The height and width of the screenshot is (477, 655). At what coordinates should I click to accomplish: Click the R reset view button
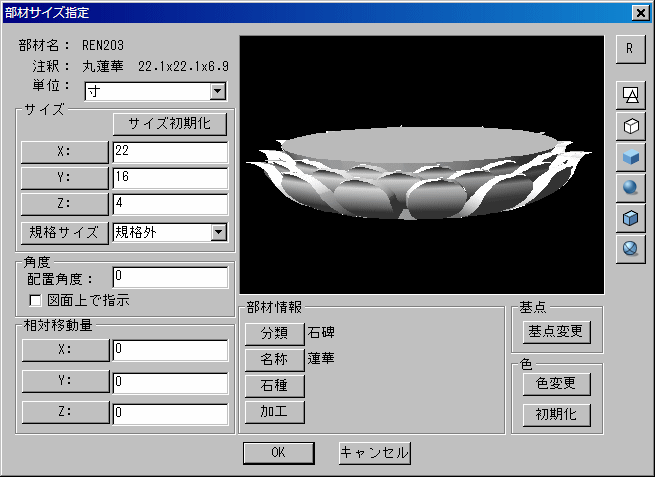pos(630,49)
